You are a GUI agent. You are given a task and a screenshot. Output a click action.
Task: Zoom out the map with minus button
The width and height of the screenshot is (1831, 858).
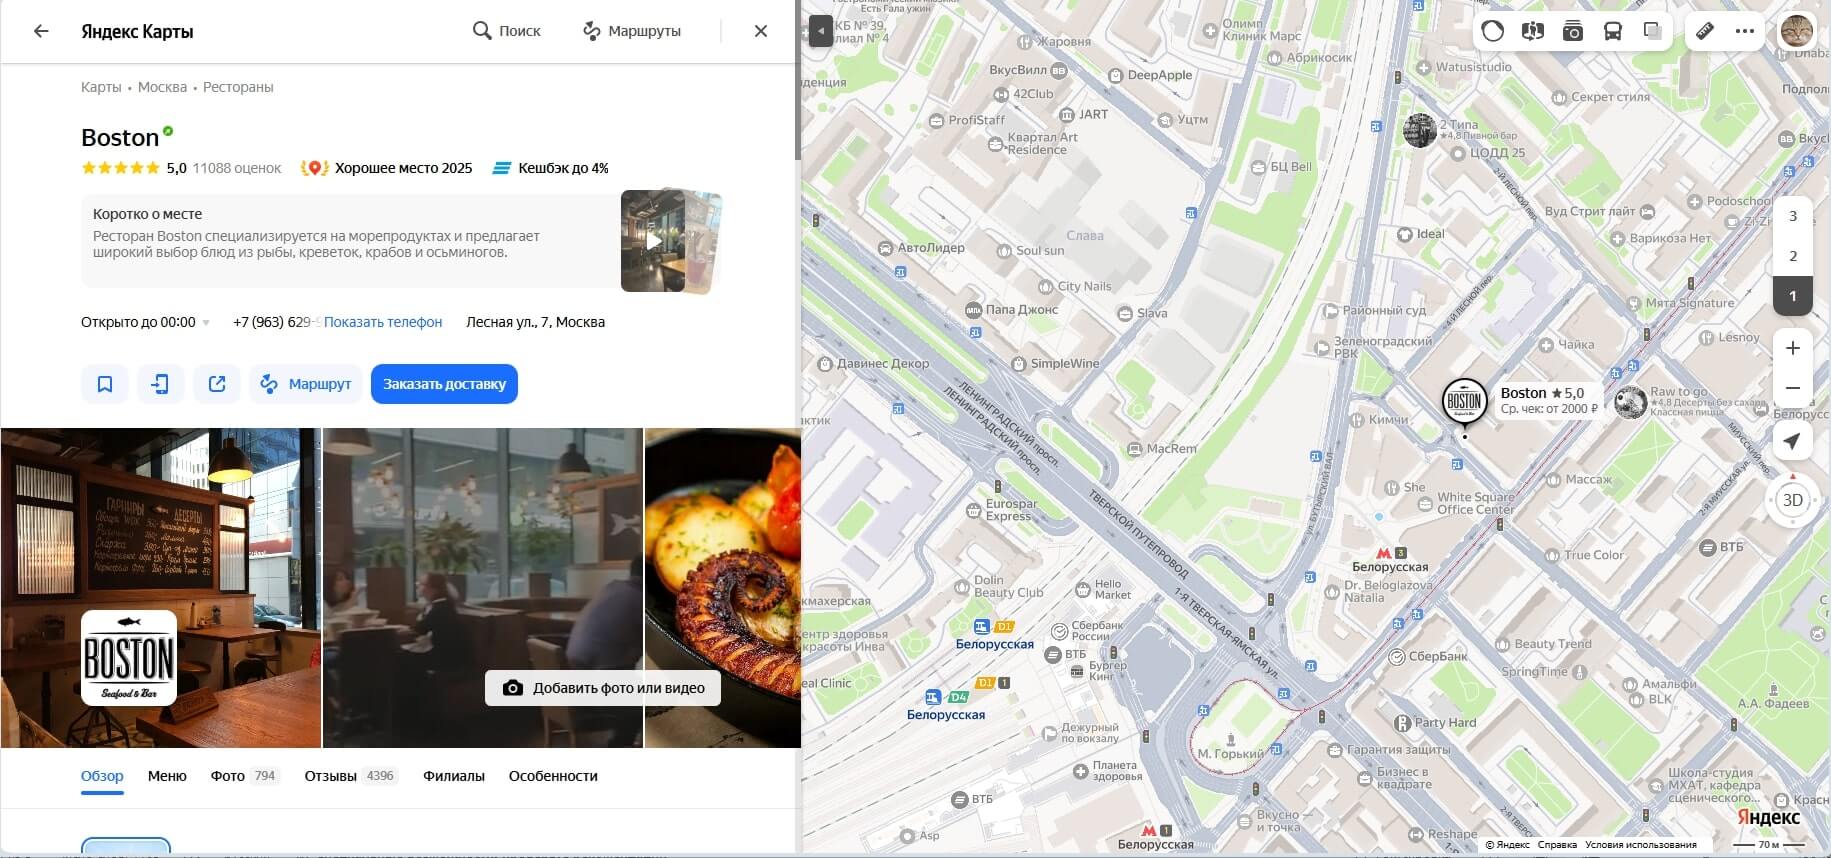(1793, 388)
